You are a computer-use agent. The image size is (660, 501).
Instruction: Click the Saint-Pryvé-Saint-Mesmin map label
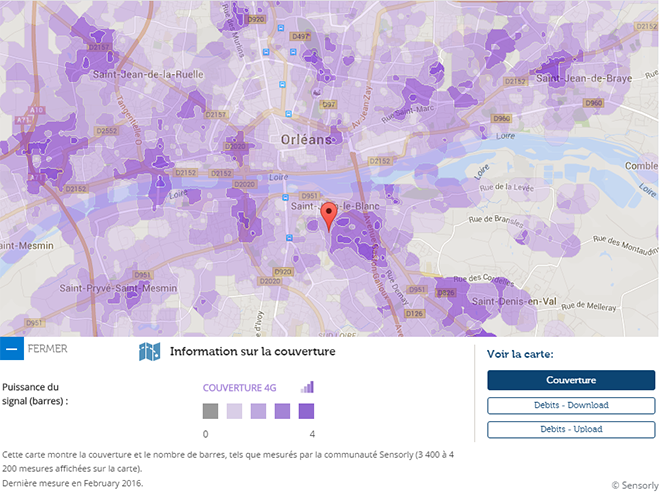tap(118, 288)
